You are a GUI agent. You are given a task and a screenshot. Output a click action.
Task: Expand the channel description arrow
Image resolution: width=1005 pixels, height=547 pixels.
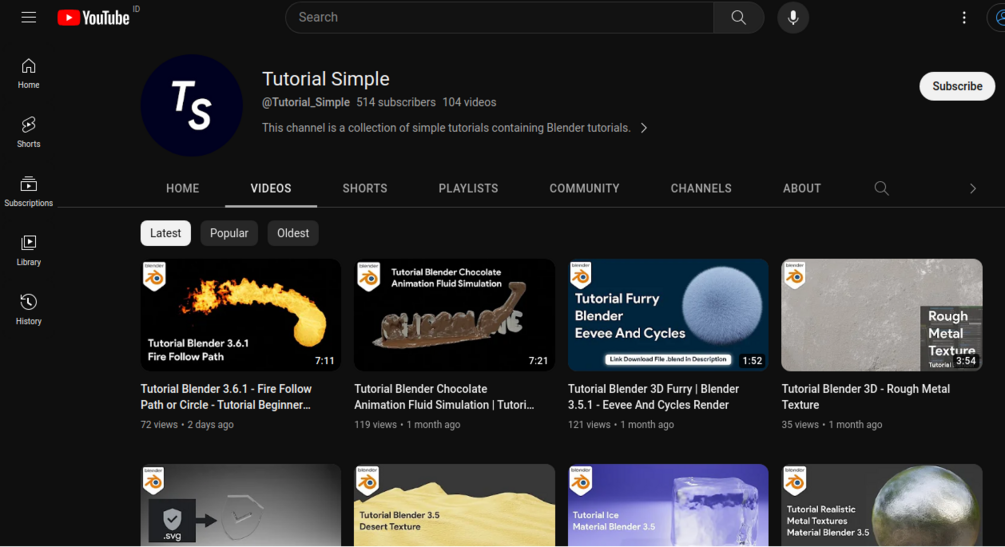[644, 128]
